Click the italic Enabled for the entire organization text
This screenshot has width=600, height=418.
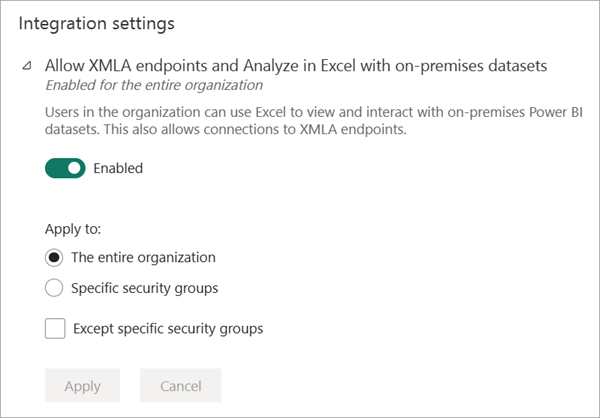(x=154, y=85)
